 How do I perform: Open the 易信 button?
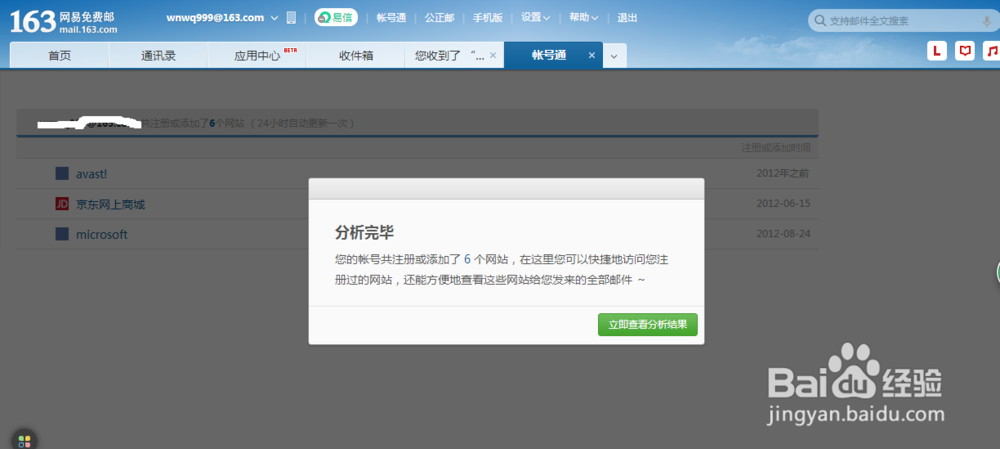coord(335,18)
